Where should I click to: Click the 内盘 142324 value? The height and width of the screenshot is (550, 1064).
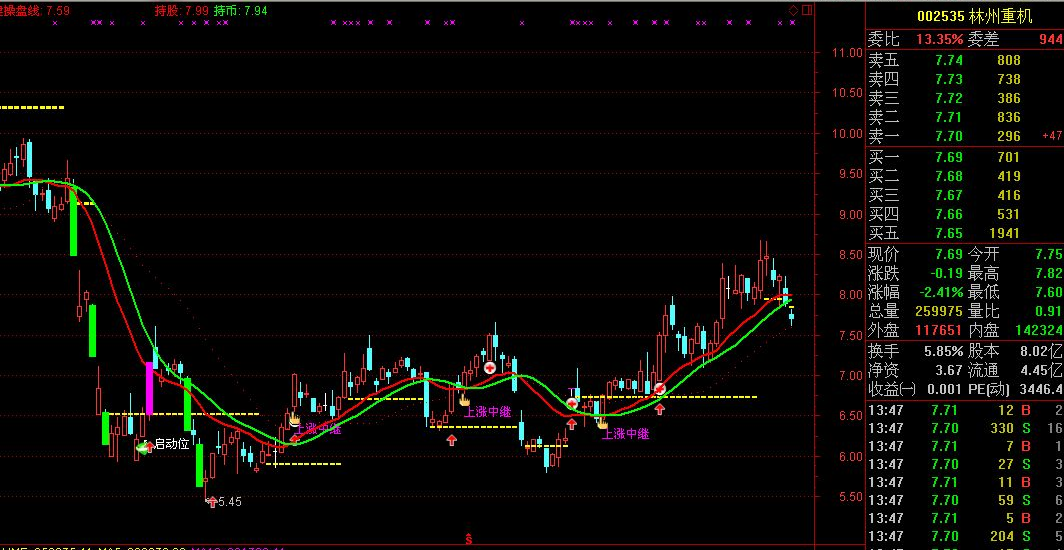point(1039,330)
